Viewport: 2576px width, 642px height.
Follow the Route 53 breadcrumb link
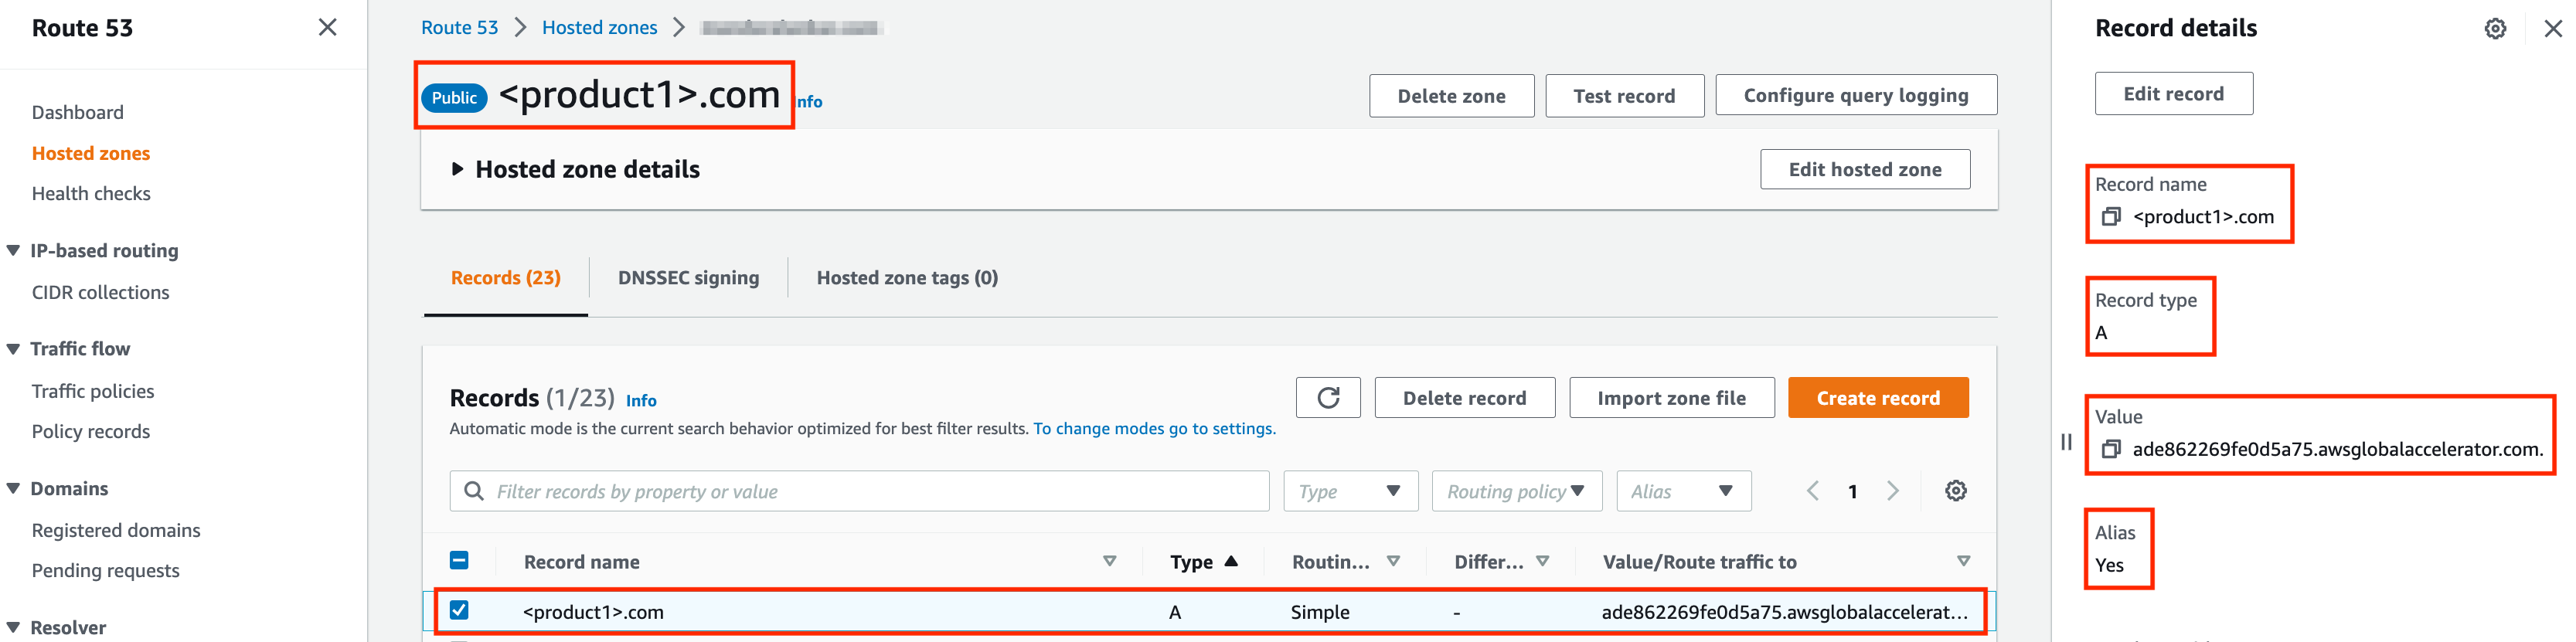(460, 28)
